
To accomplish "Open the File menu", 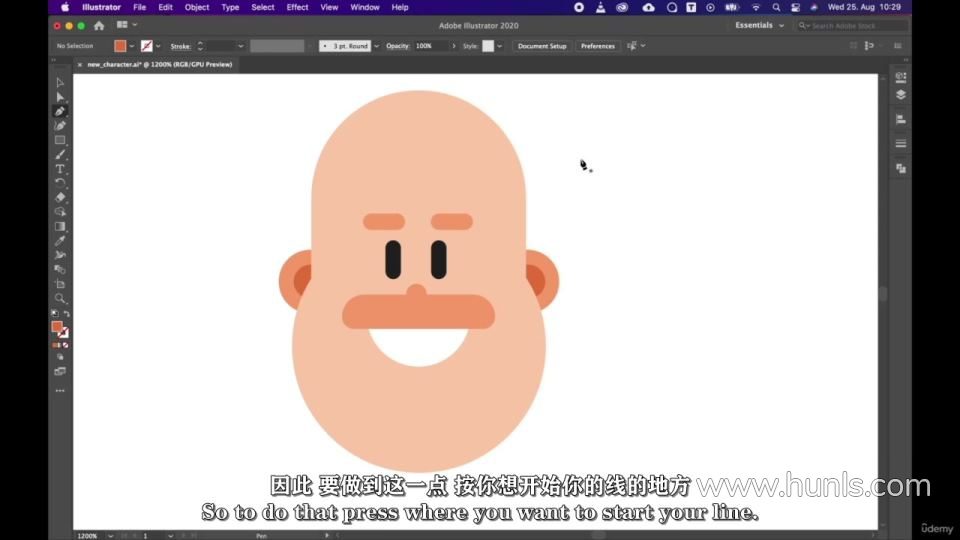I will pyautogui.click(x=140, y=7).
